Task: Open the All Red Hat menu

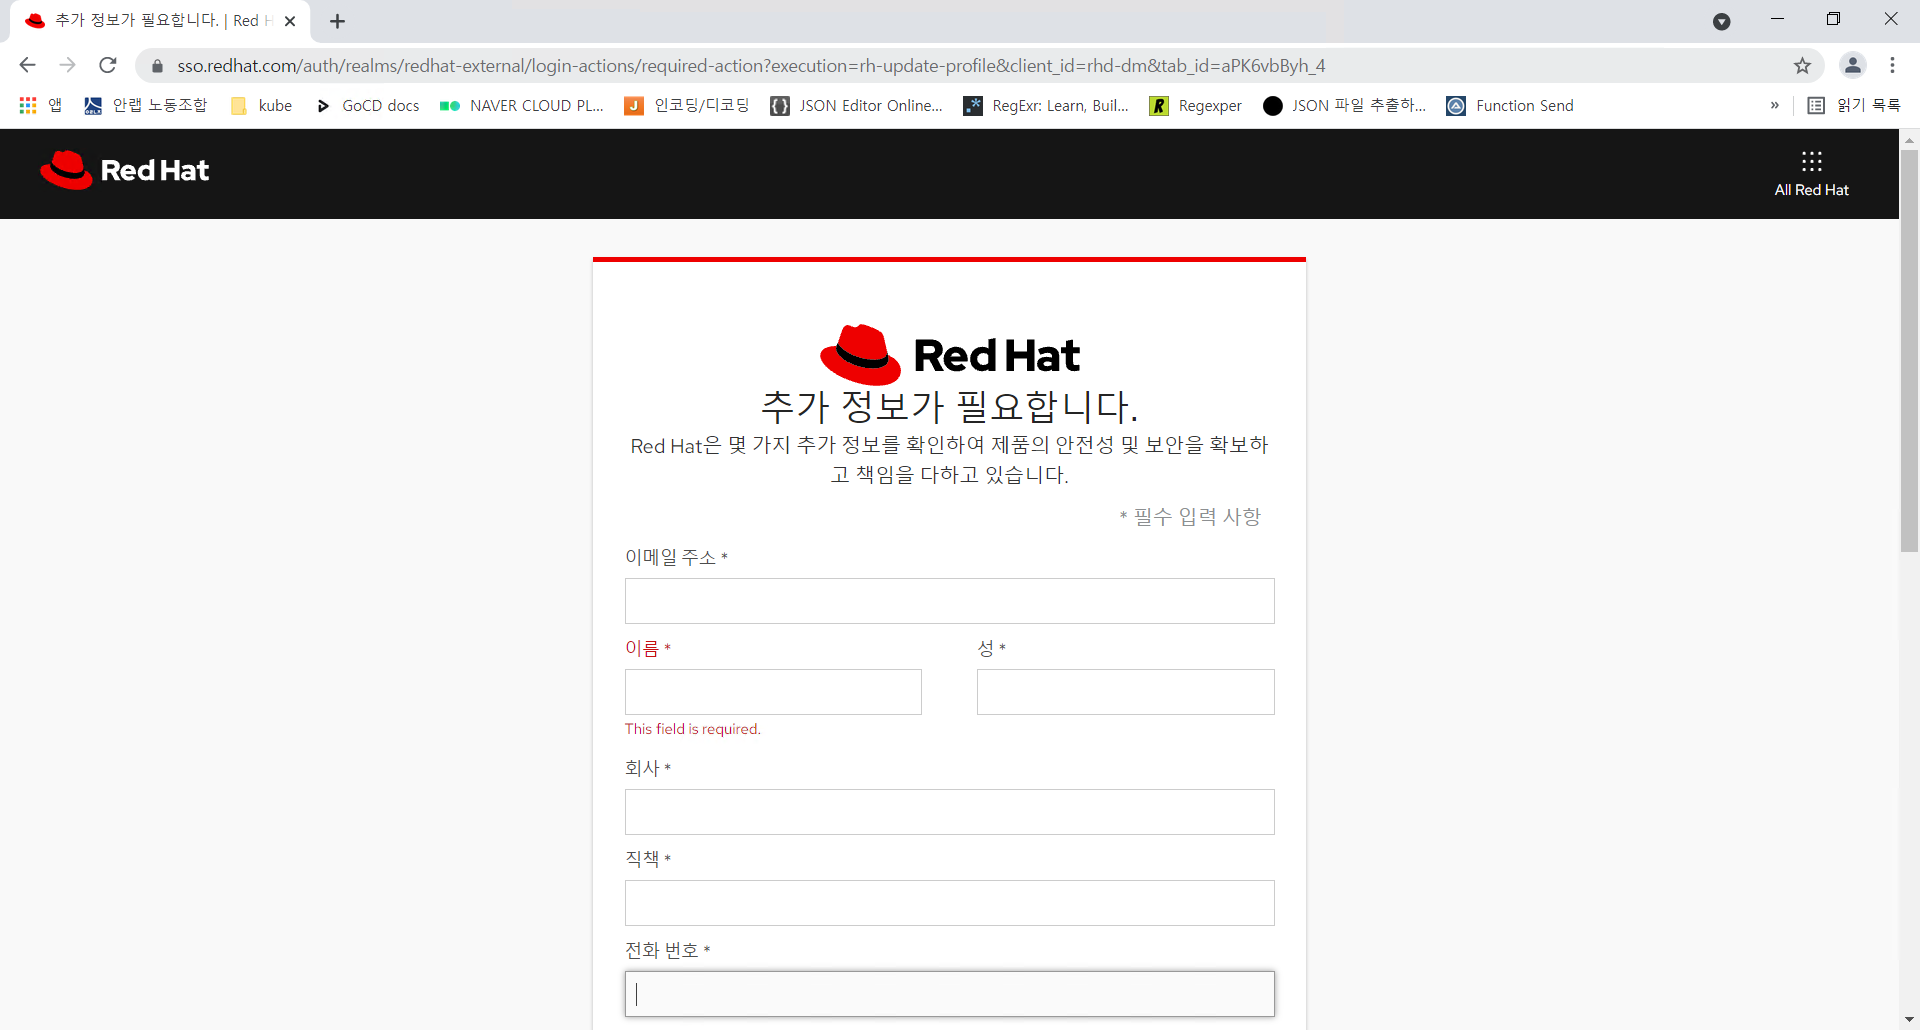Action: (x=1811, y=174)
